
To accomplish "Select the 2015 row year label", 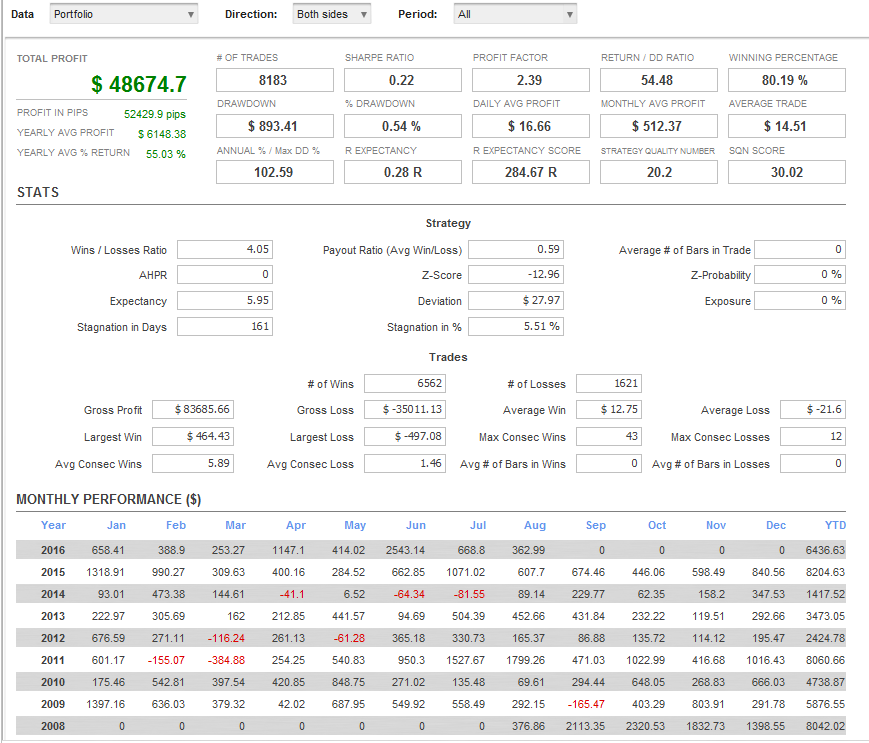I will (53, 572).
